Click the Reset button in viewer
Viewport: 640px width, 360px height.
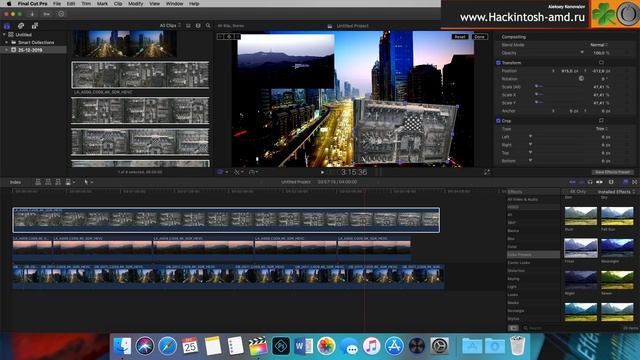click(x=460, y=37)
